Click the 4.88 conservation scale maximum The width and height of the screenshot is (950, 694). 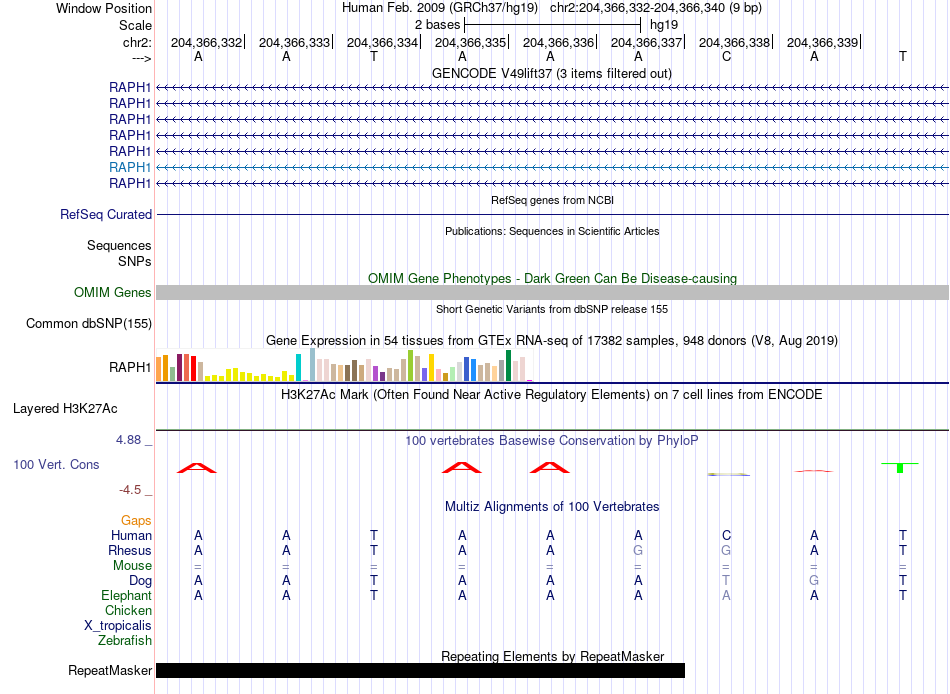pyautogui.click(x=128, y=440)
